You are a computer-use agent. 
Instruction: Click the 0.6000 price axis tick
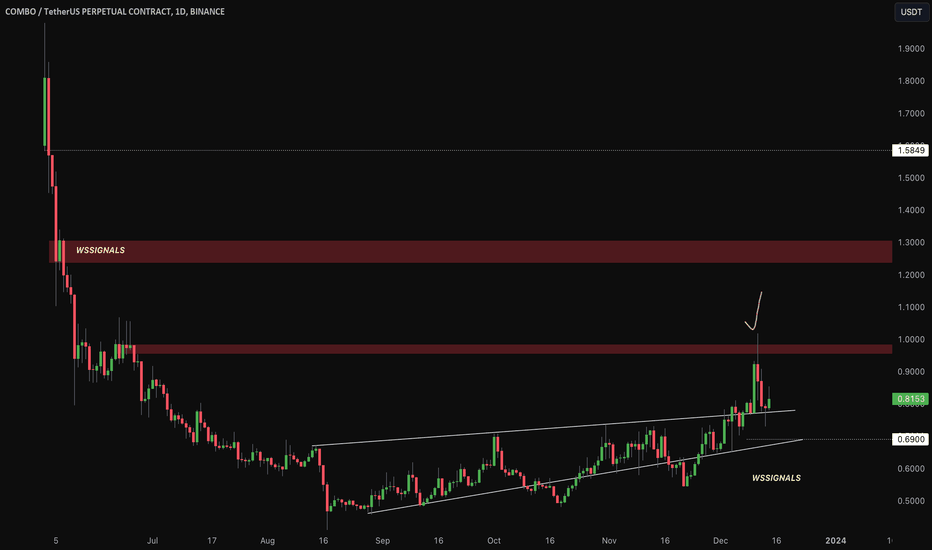(911, 469)
